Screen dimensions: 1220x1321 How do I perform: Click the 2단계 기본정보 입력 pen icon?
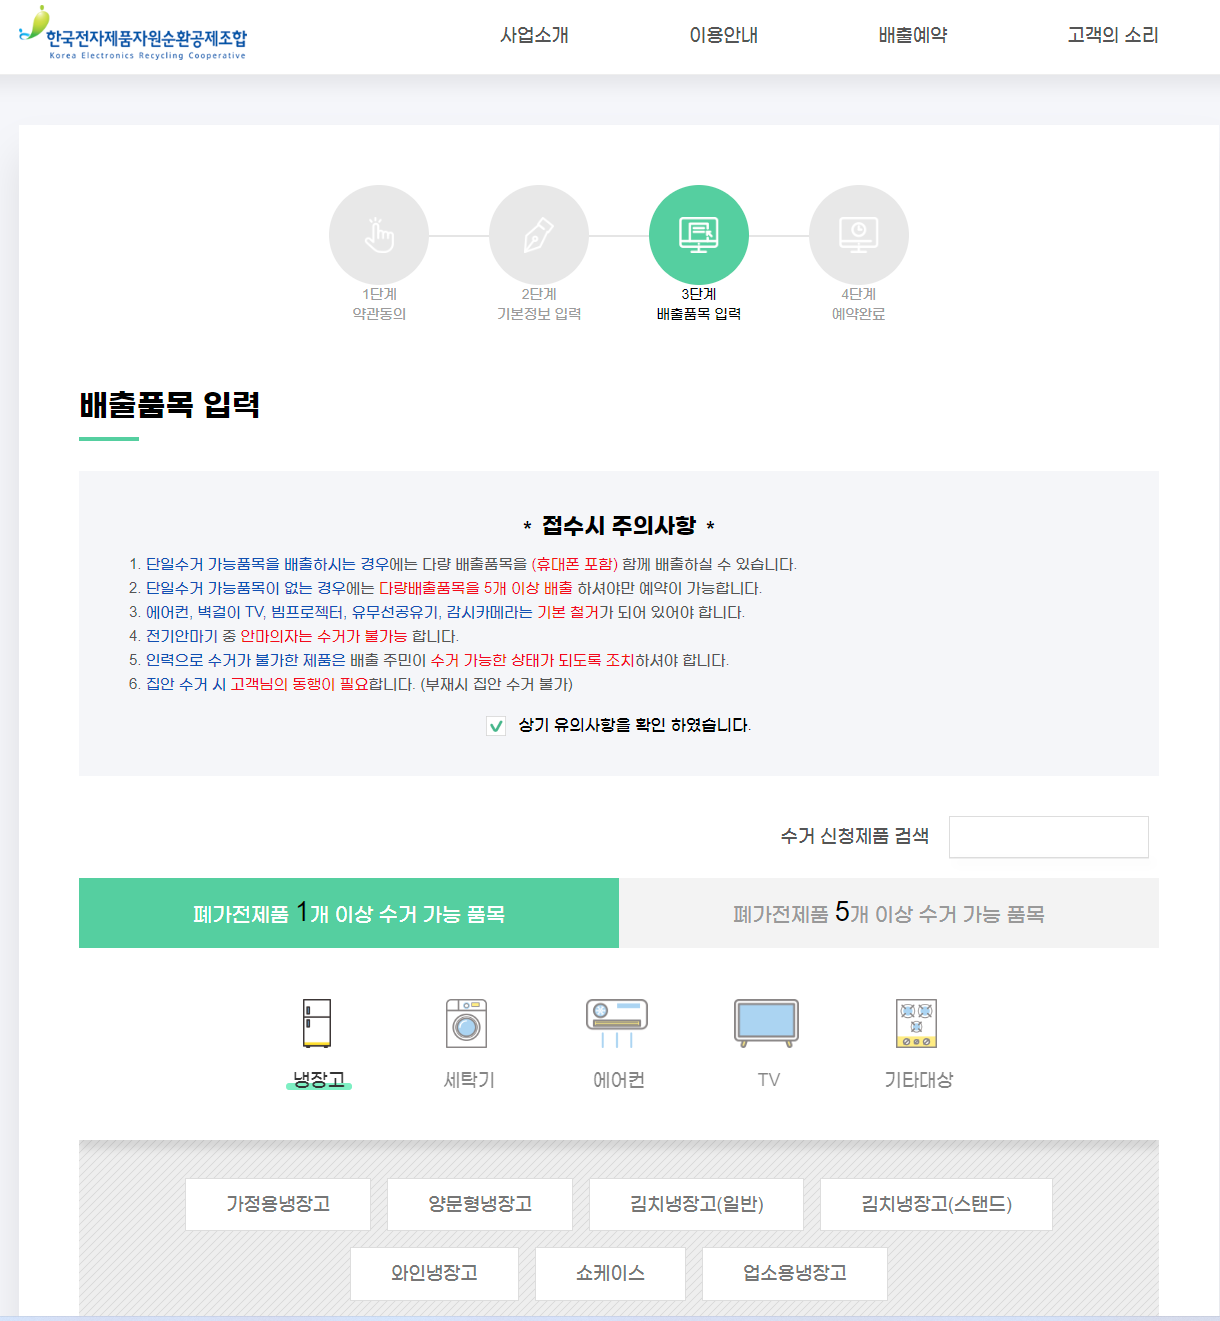[539, 235]
